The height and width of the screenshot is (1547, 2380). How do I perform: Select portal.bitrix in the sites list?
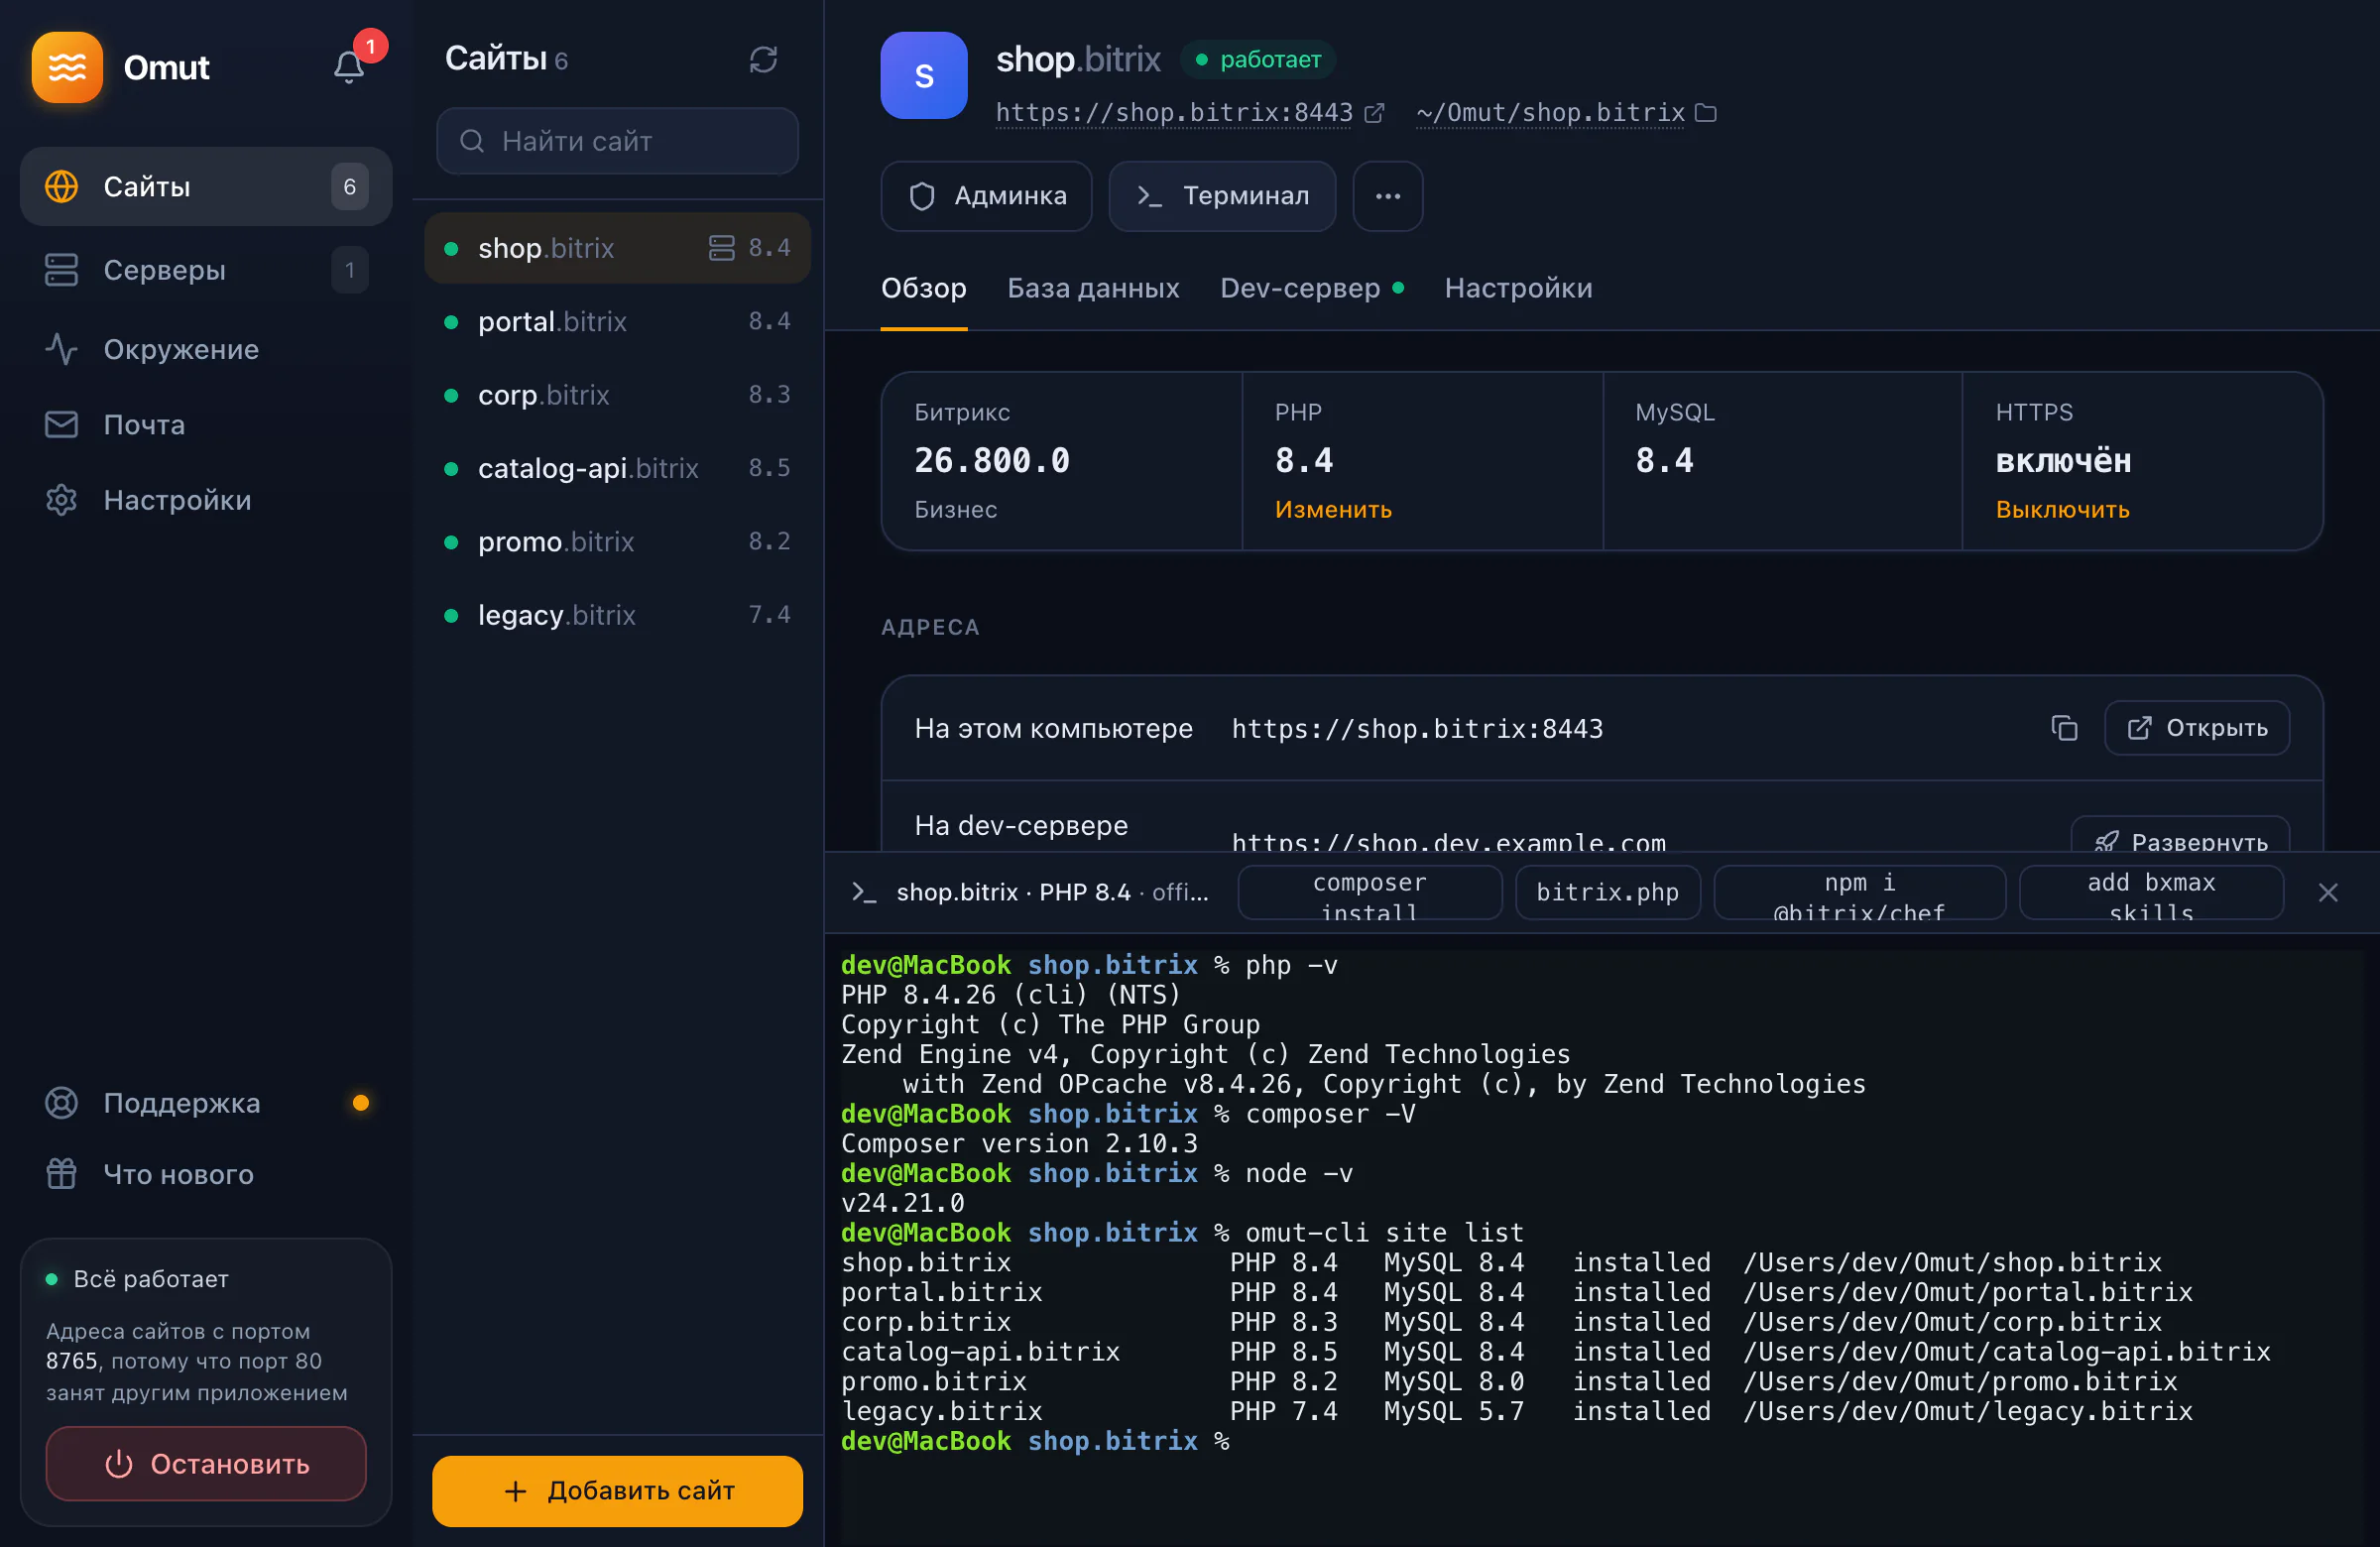[617, 321]
